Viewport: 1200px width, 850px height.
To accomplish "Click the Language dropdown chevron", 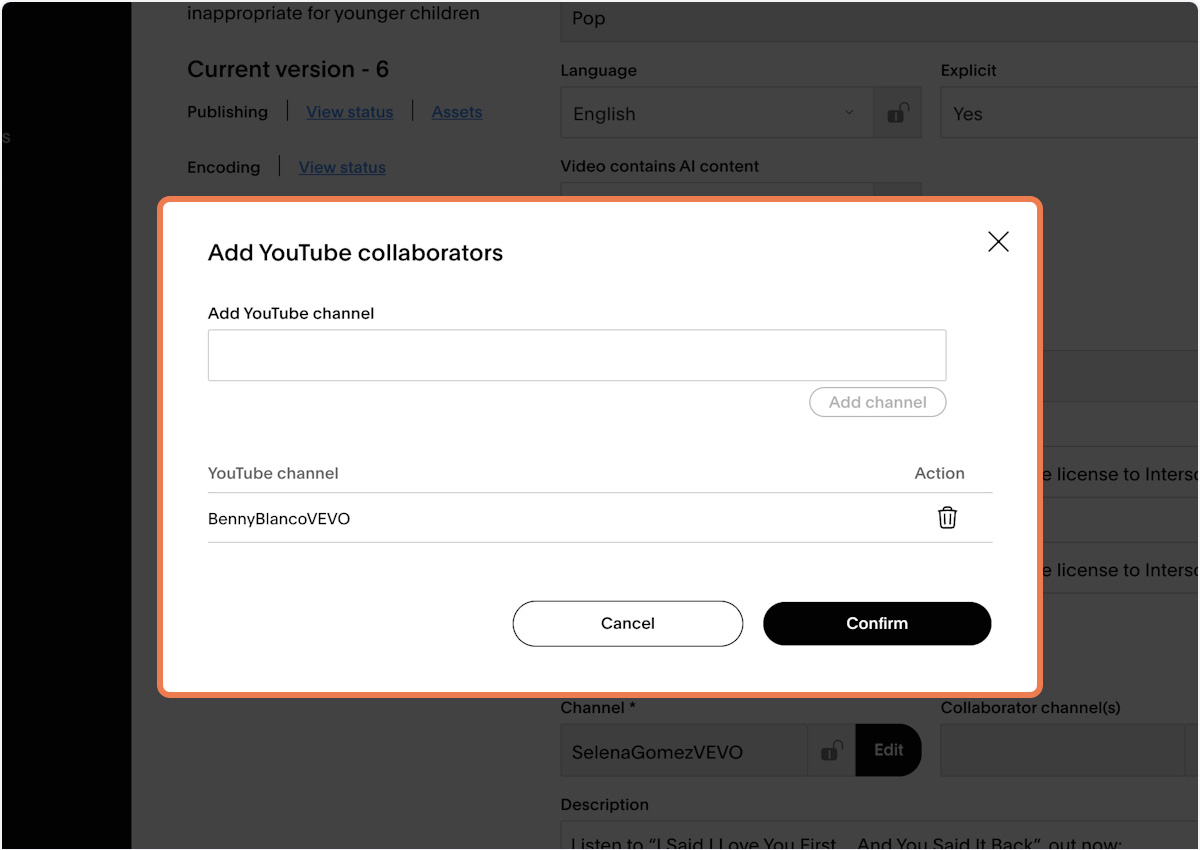I will point(849,113).
